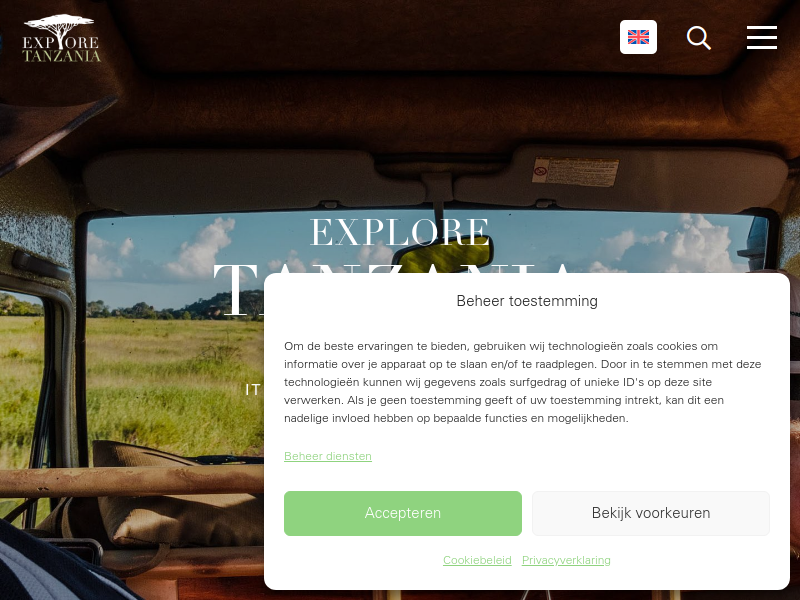Click the partially hidden IT subtitle text
The height and width of the screenshot is (600, 800).
253,390
